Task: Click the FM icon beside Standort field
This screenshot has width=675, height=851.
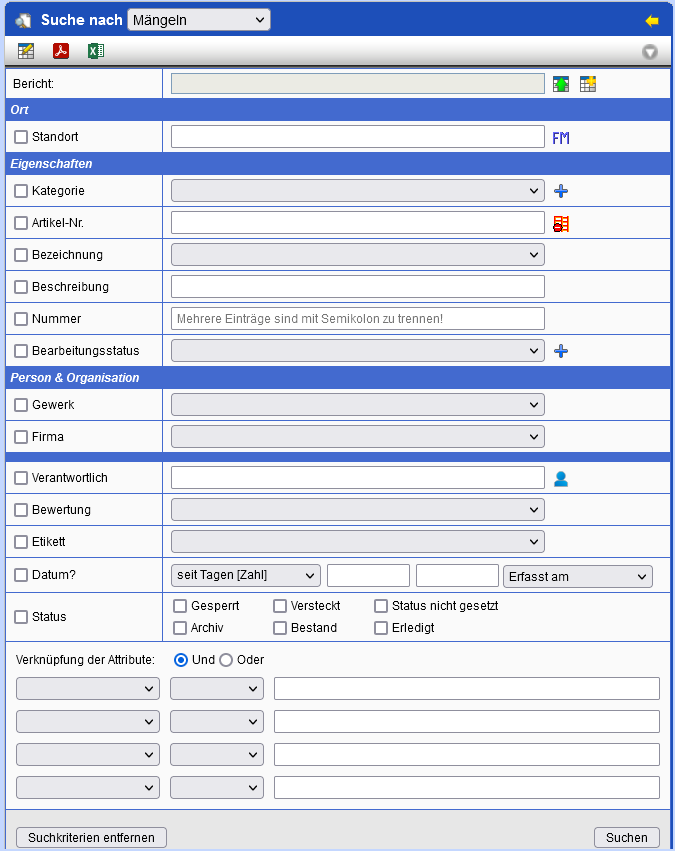Action: [x=561, y=137]
